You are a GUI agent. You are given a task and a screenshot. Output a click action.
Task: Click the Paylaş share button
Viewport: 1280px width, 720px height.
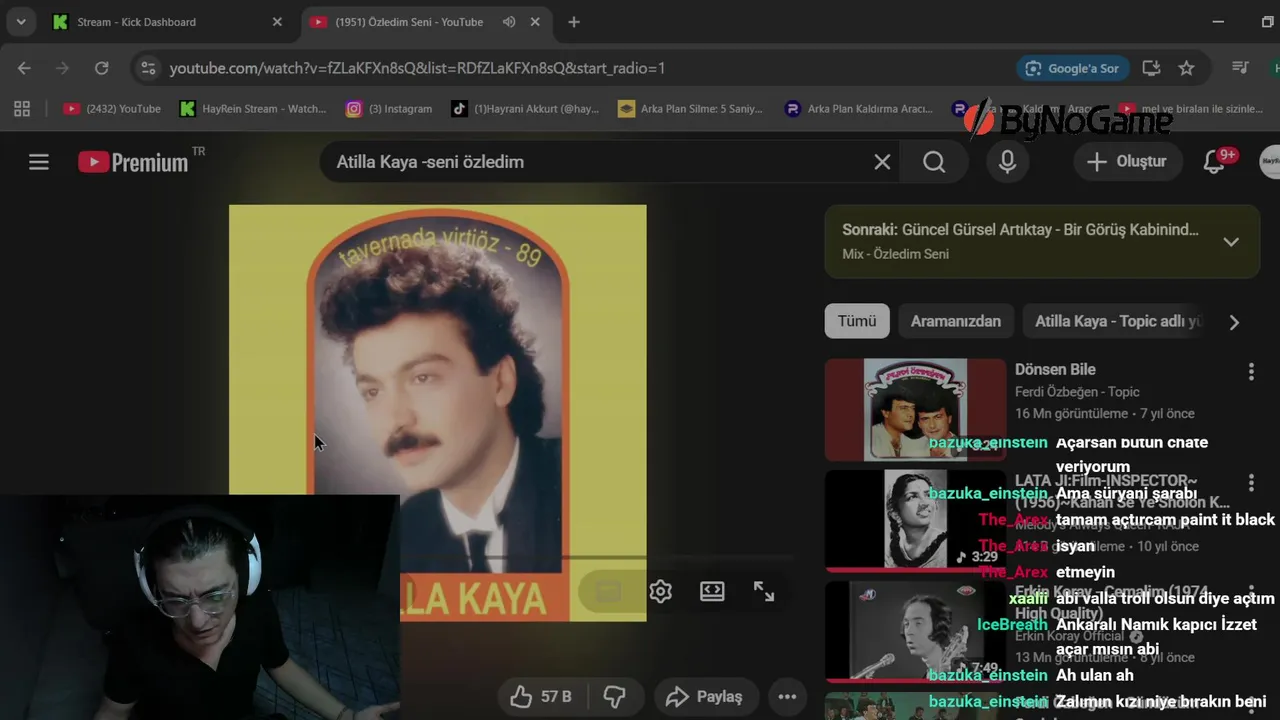click(705, 697)
